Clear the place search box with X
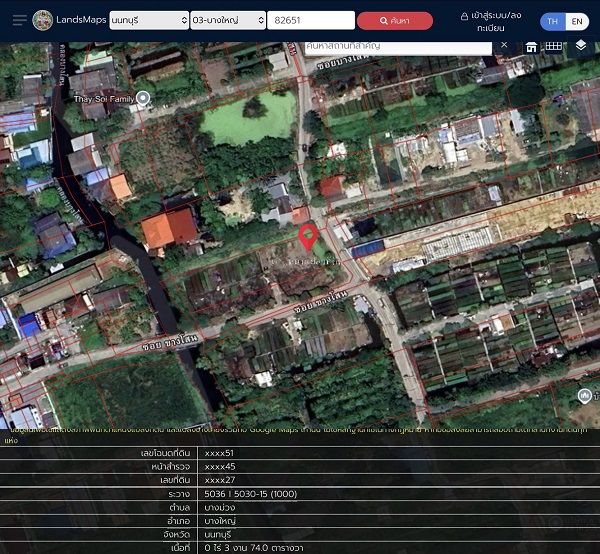The width and height of the screenshot is (600, 554). coord(504,45)
